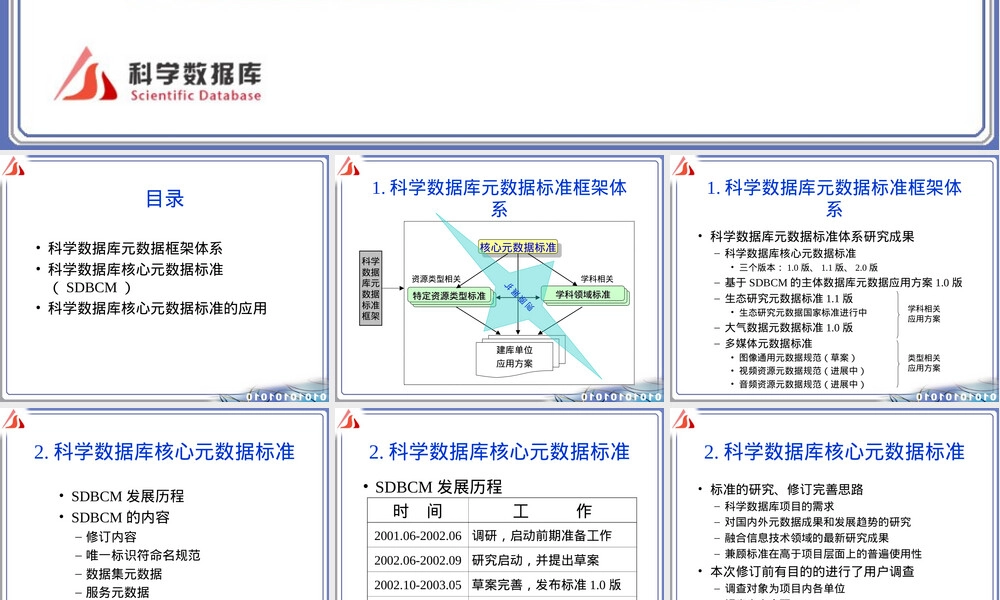Screen dimensions: 1000x600
Task: Open the 目录 slide thumbnail
Action: click(165, 277)
